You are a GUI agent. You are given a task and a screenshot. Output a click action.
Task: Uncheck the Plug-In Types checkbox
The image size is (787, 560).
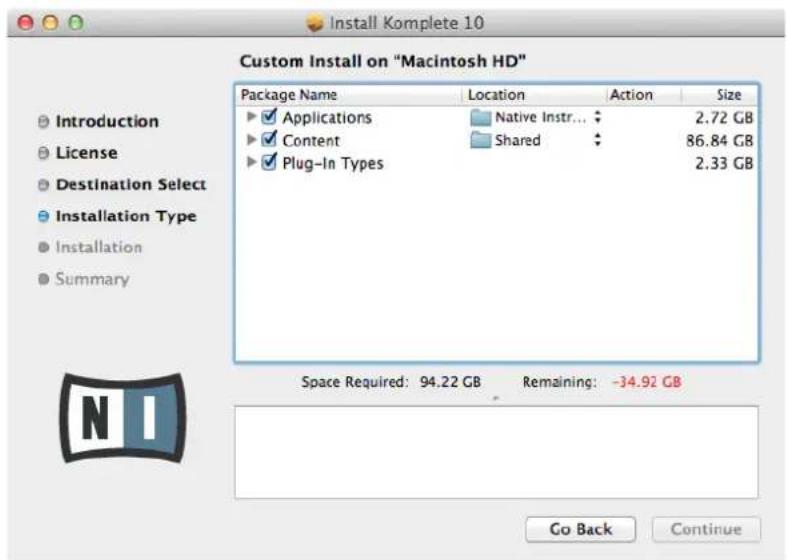coord(270,162)
